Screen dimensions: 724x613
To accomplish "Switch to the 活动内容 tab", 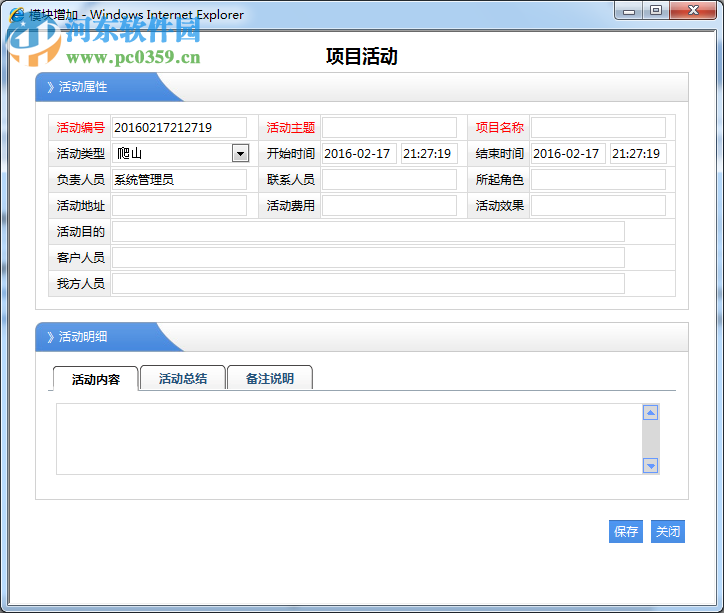I will tap(96, 379).
